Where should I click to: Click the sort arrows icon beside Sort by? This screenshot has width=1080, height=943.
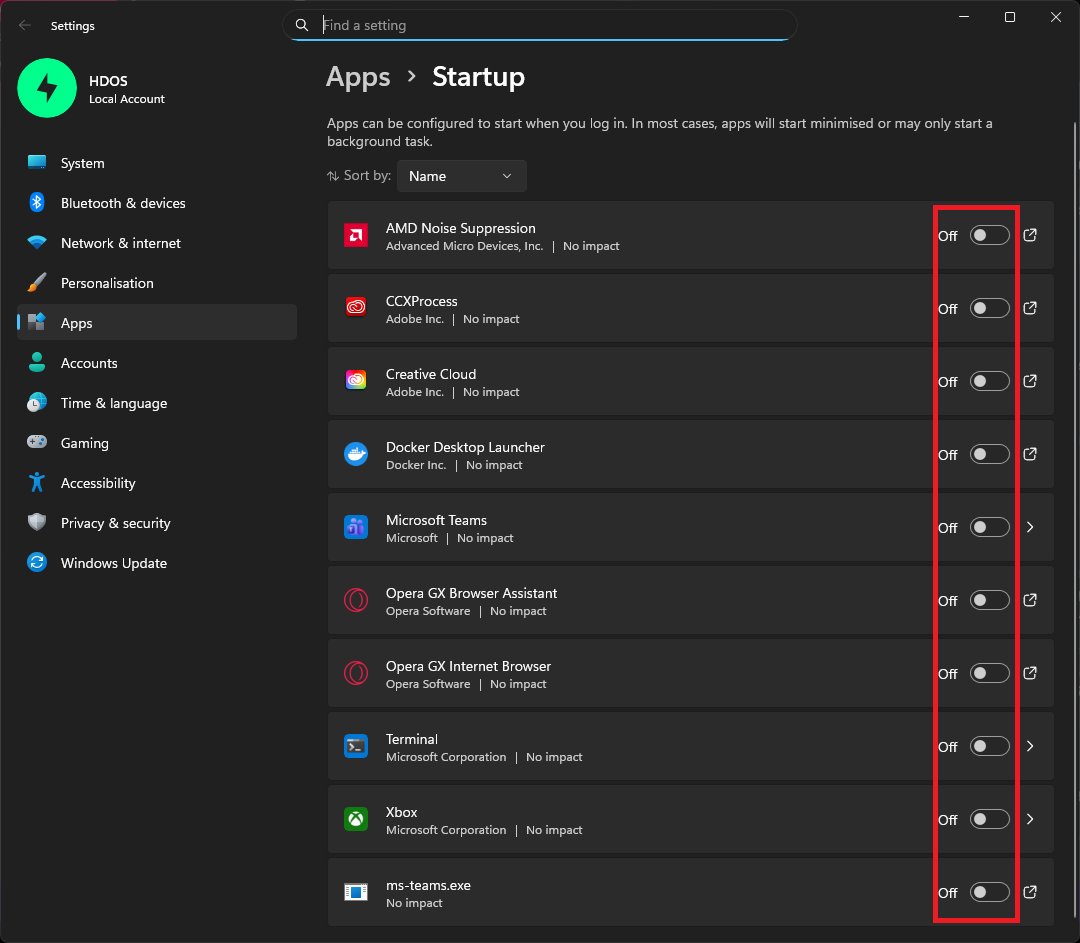click(x=333, y=176)
